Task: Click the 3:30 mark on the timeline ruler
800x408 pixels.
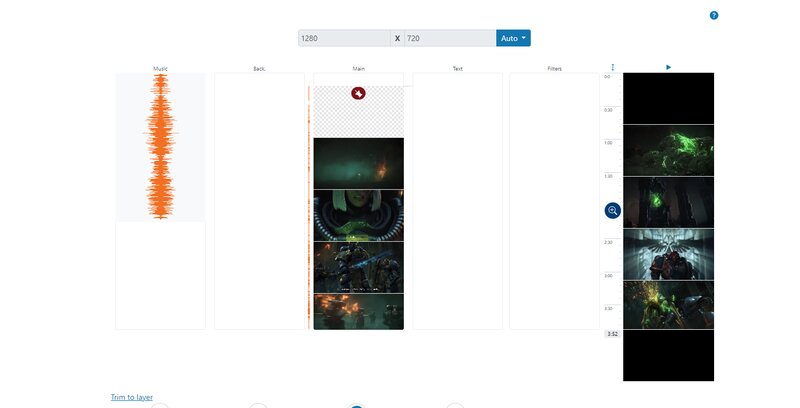Action: coord(608,309)
